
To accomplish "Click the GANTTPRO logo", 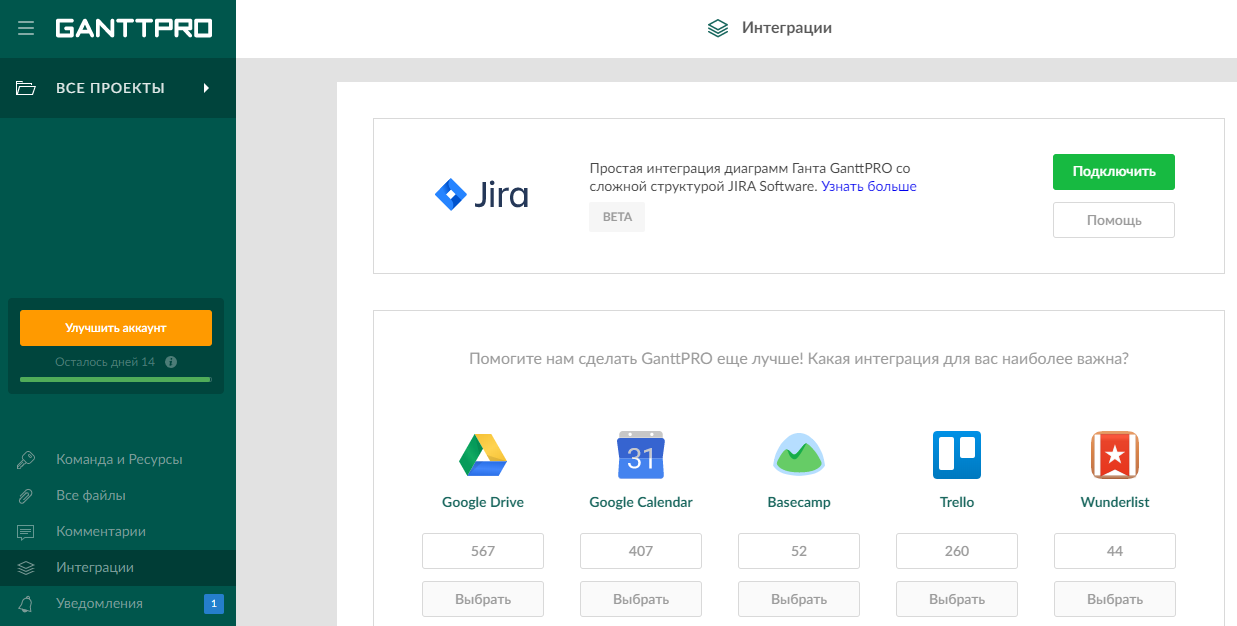I will point(135,27).
